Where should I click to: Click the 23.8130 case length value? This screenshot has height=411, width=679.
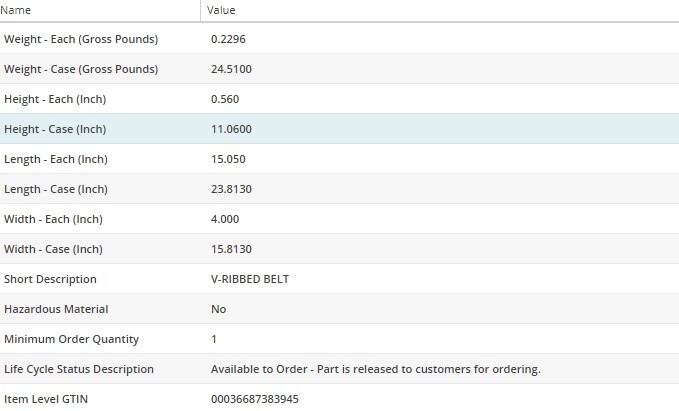231,189
